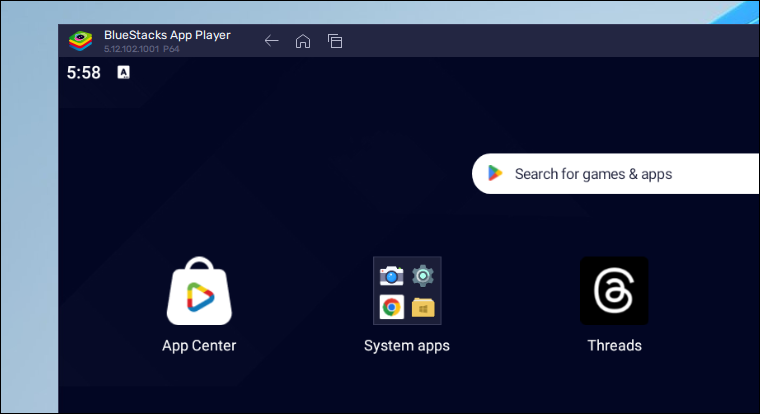Open the System apps folder

407,291
